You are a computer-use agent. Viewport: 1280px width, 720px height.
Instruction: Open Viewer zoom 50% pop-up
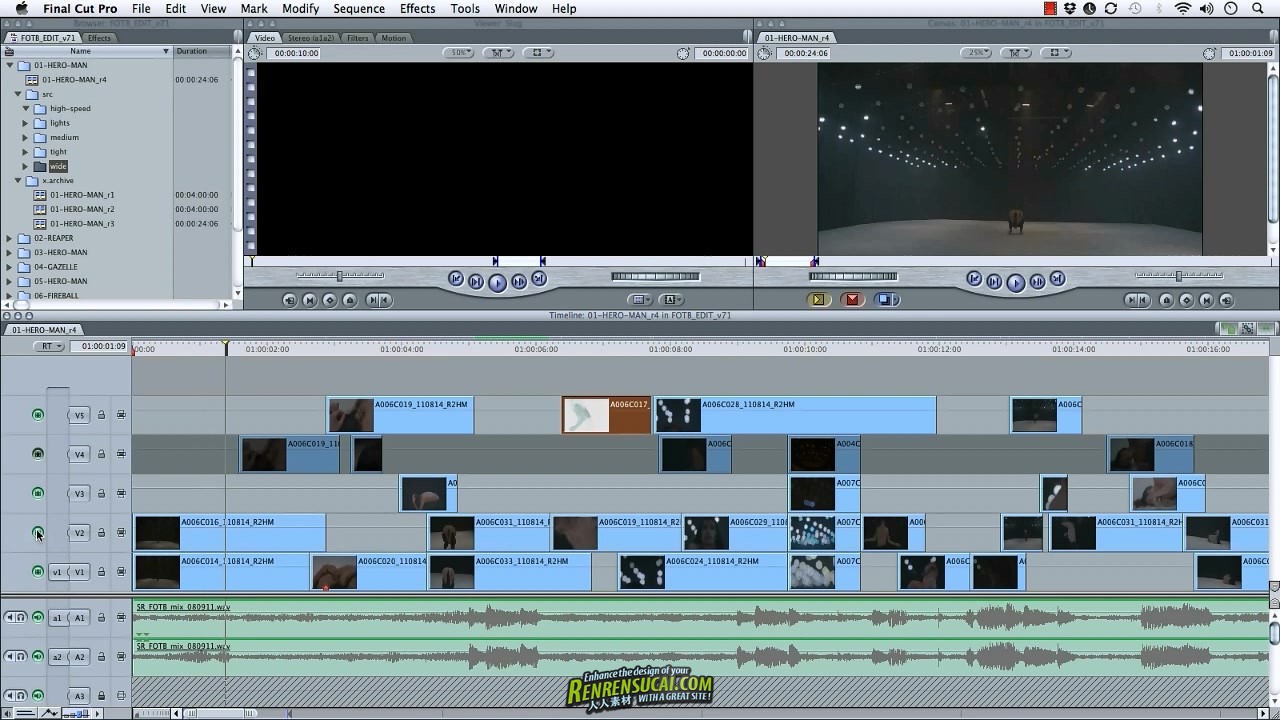pyautogui.click(x=460, y=53)
